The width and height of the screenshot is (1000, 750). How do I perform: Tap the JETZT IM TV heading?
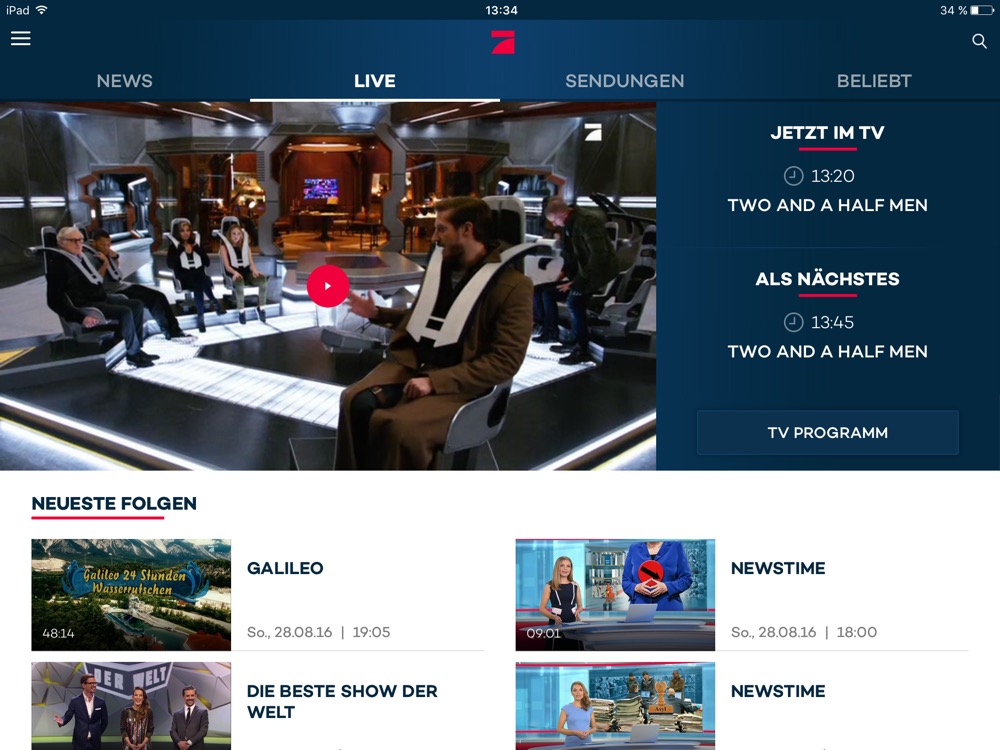(828, 133)
